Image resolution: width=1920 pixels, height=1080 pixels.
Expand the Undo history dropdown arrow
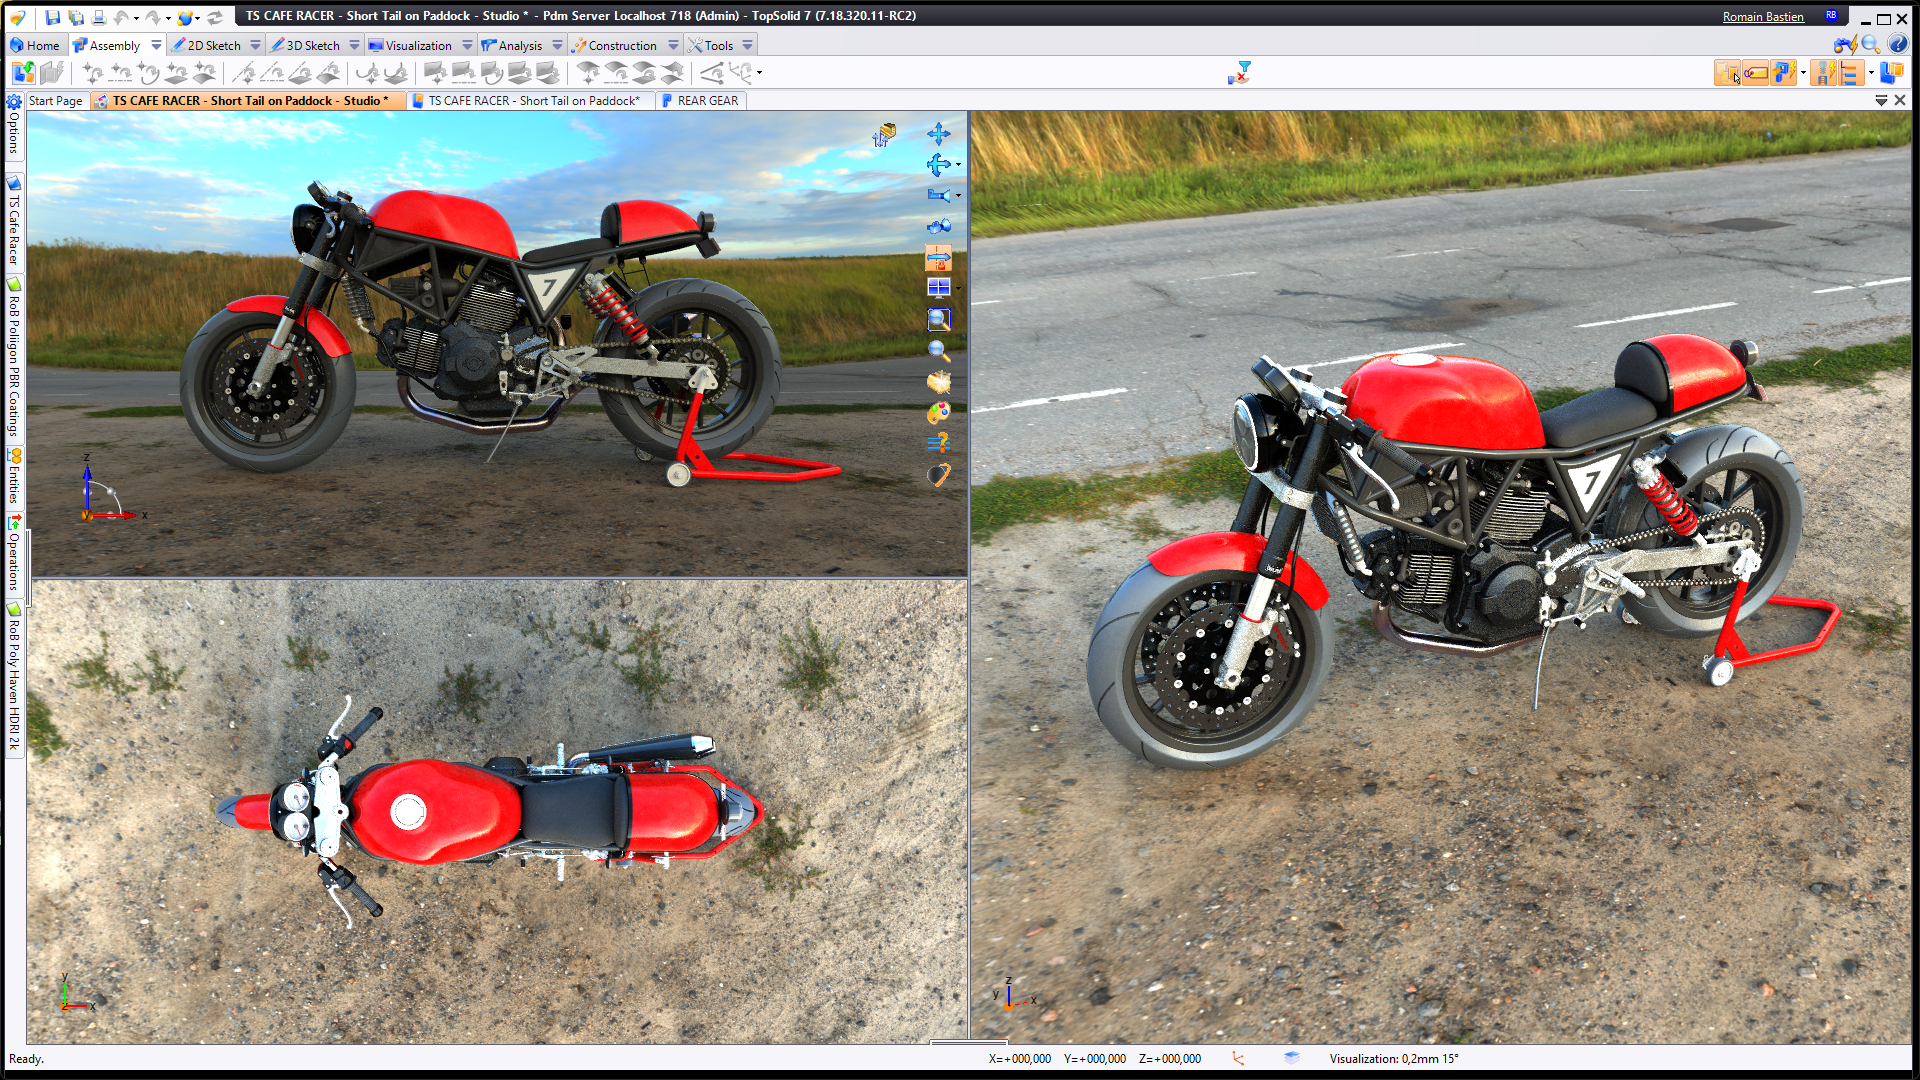pyautogui.click(x=136, y=17)
